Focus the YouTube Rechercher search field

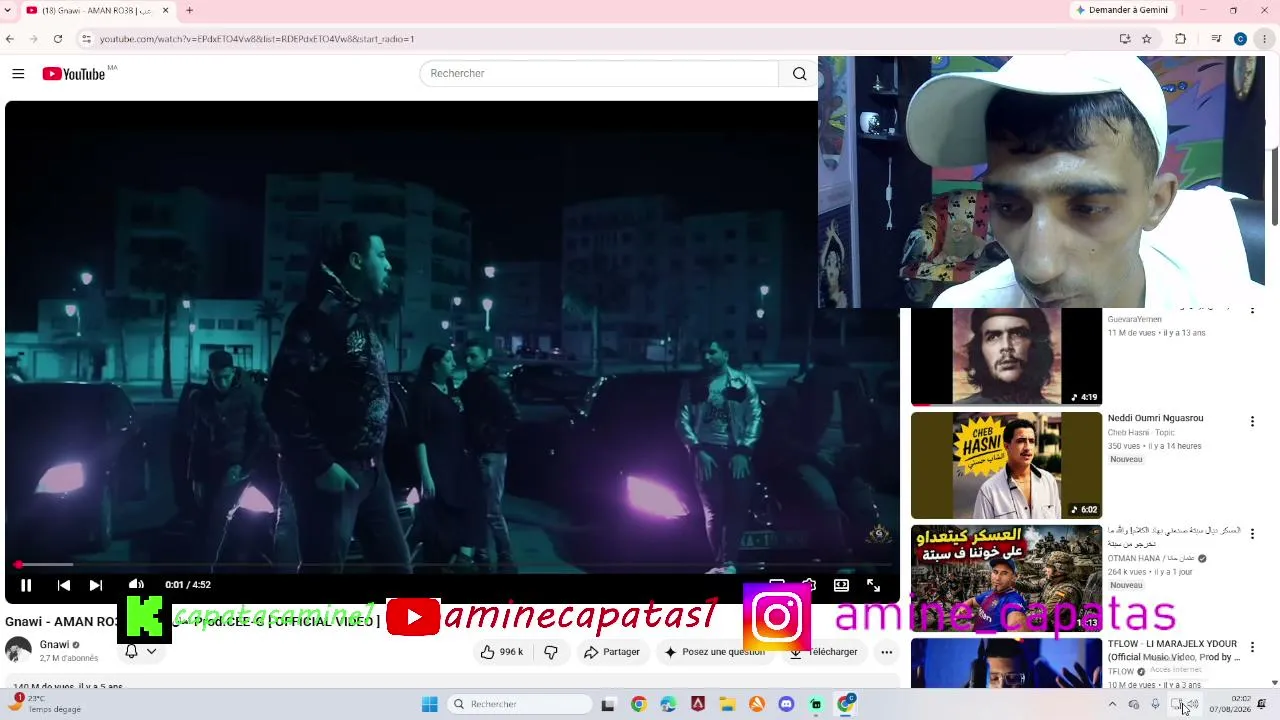(599, 74)
